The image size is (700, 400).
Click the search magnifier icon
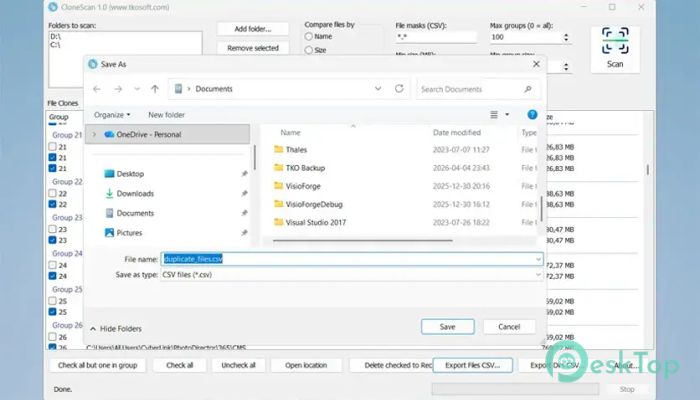[528, 89]
